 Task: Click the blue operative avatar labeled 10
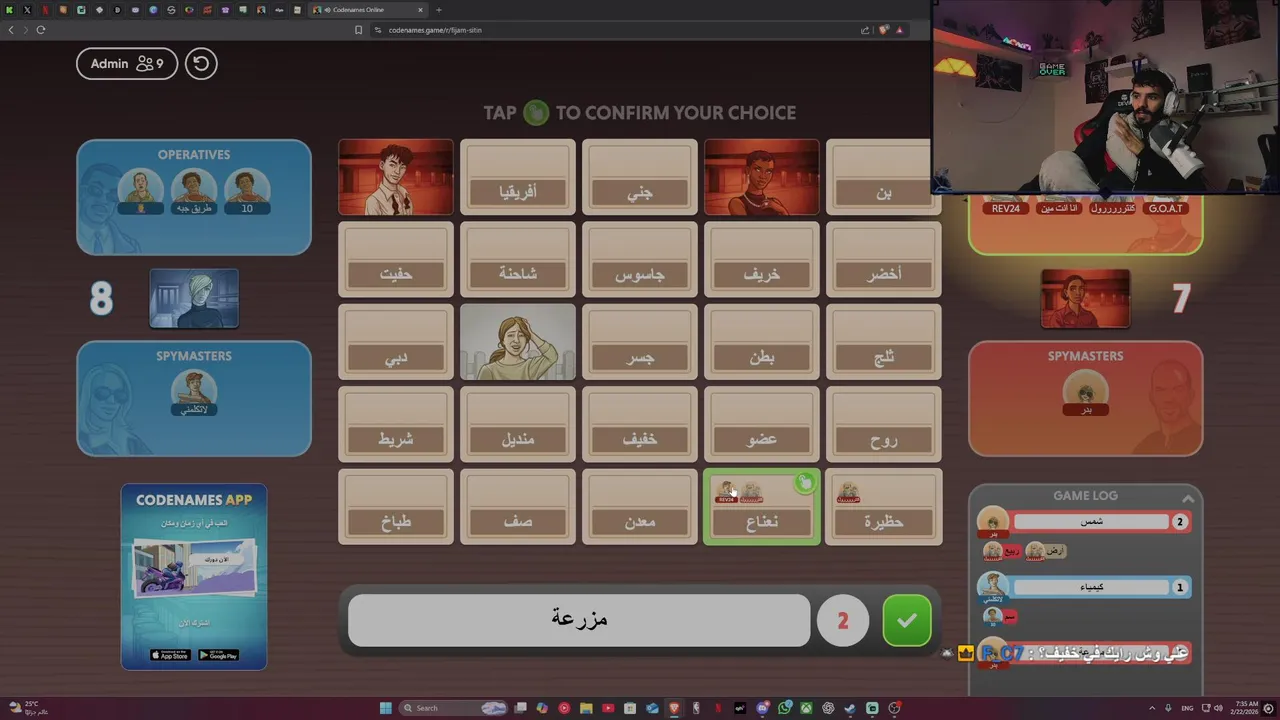click(x=247, y=191)
